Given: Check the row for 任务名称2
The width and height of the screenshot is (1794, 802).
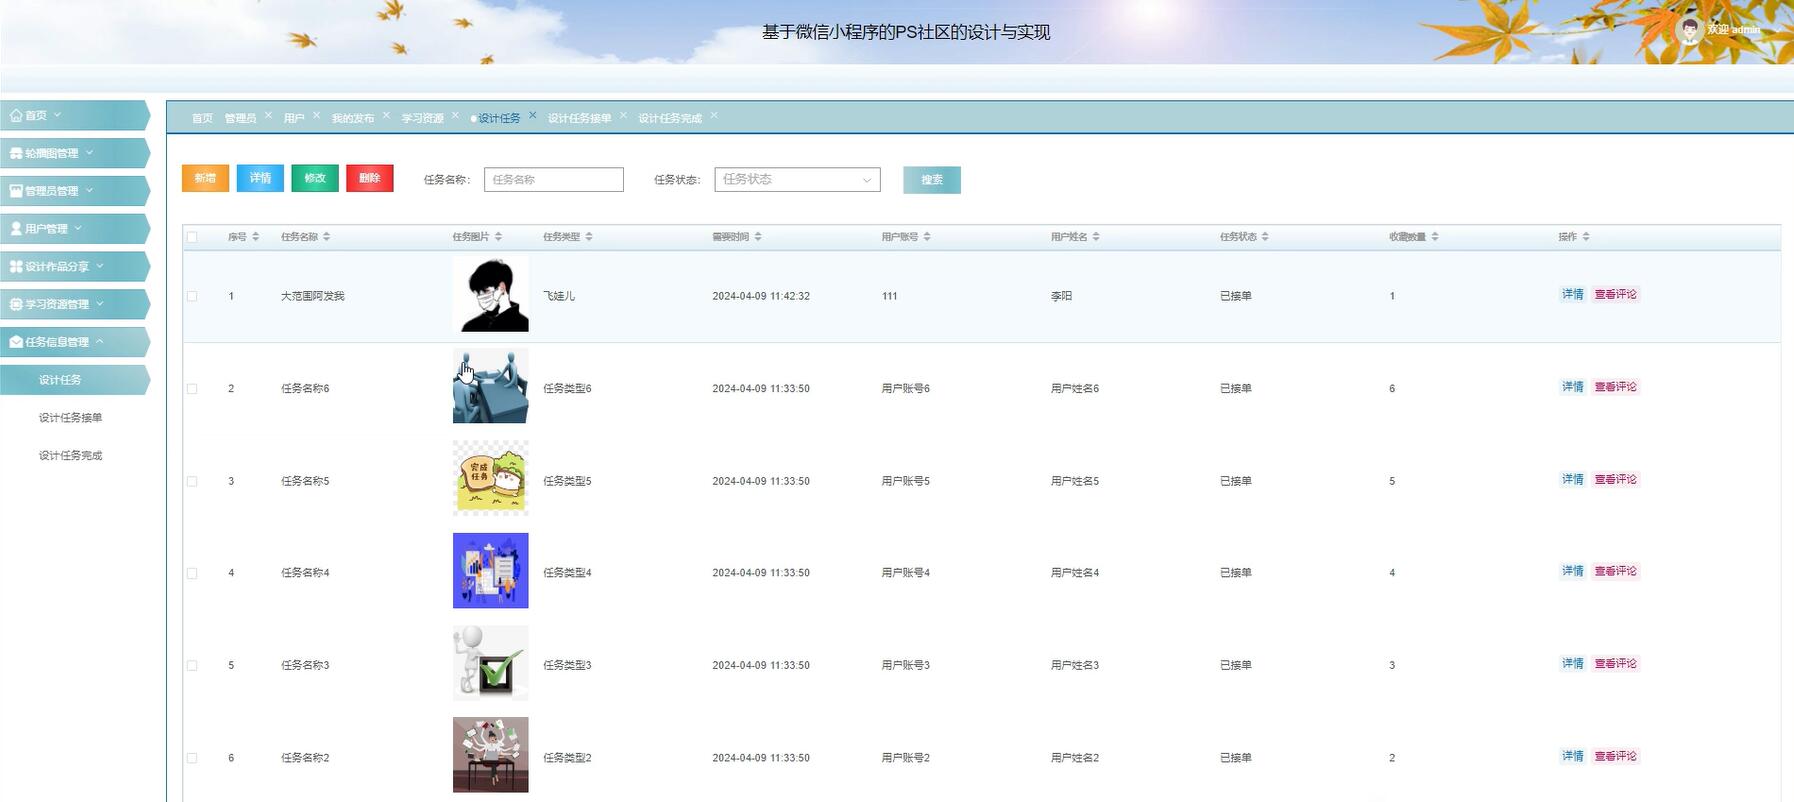Looking at the screenshot, I should coord(192,758).
